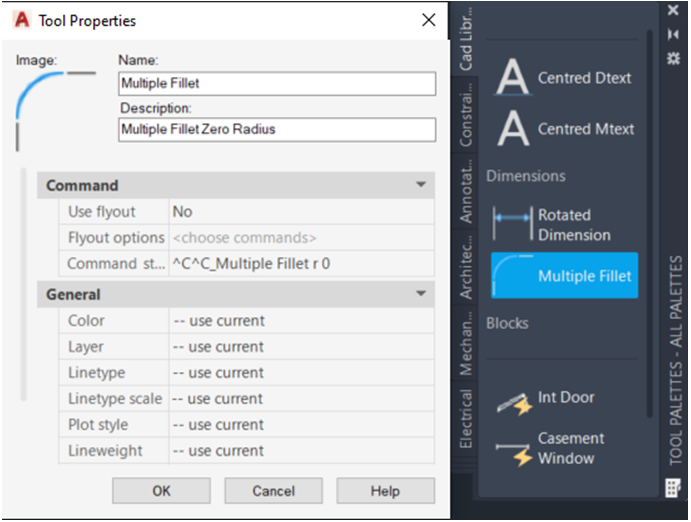Activate the Multiple Fillet tool
This screenshot has height=522, width=691.
click(x=564, y=276)
